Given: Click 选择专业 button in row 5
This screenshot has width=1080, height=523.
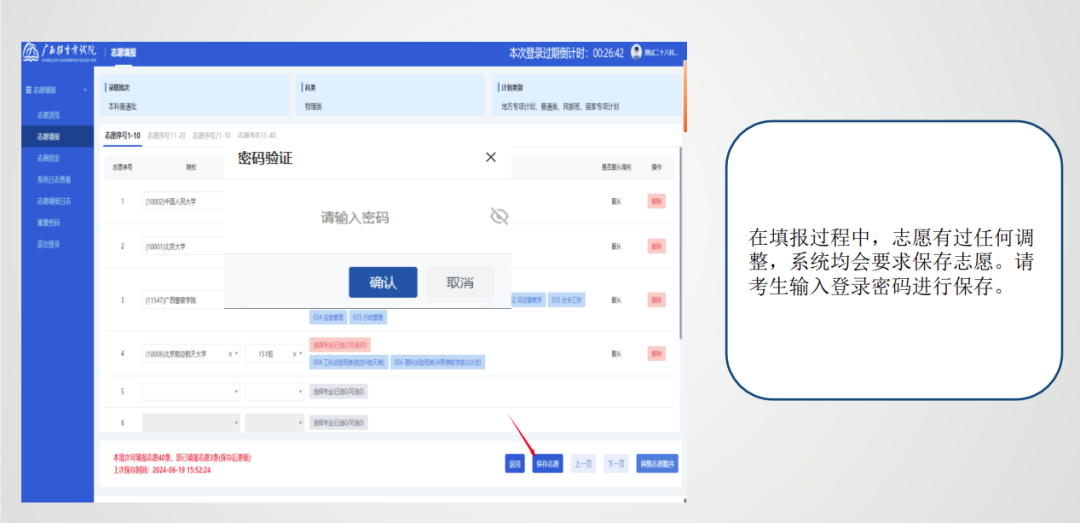Looking at the screenshot, I should tap(338, 391).
